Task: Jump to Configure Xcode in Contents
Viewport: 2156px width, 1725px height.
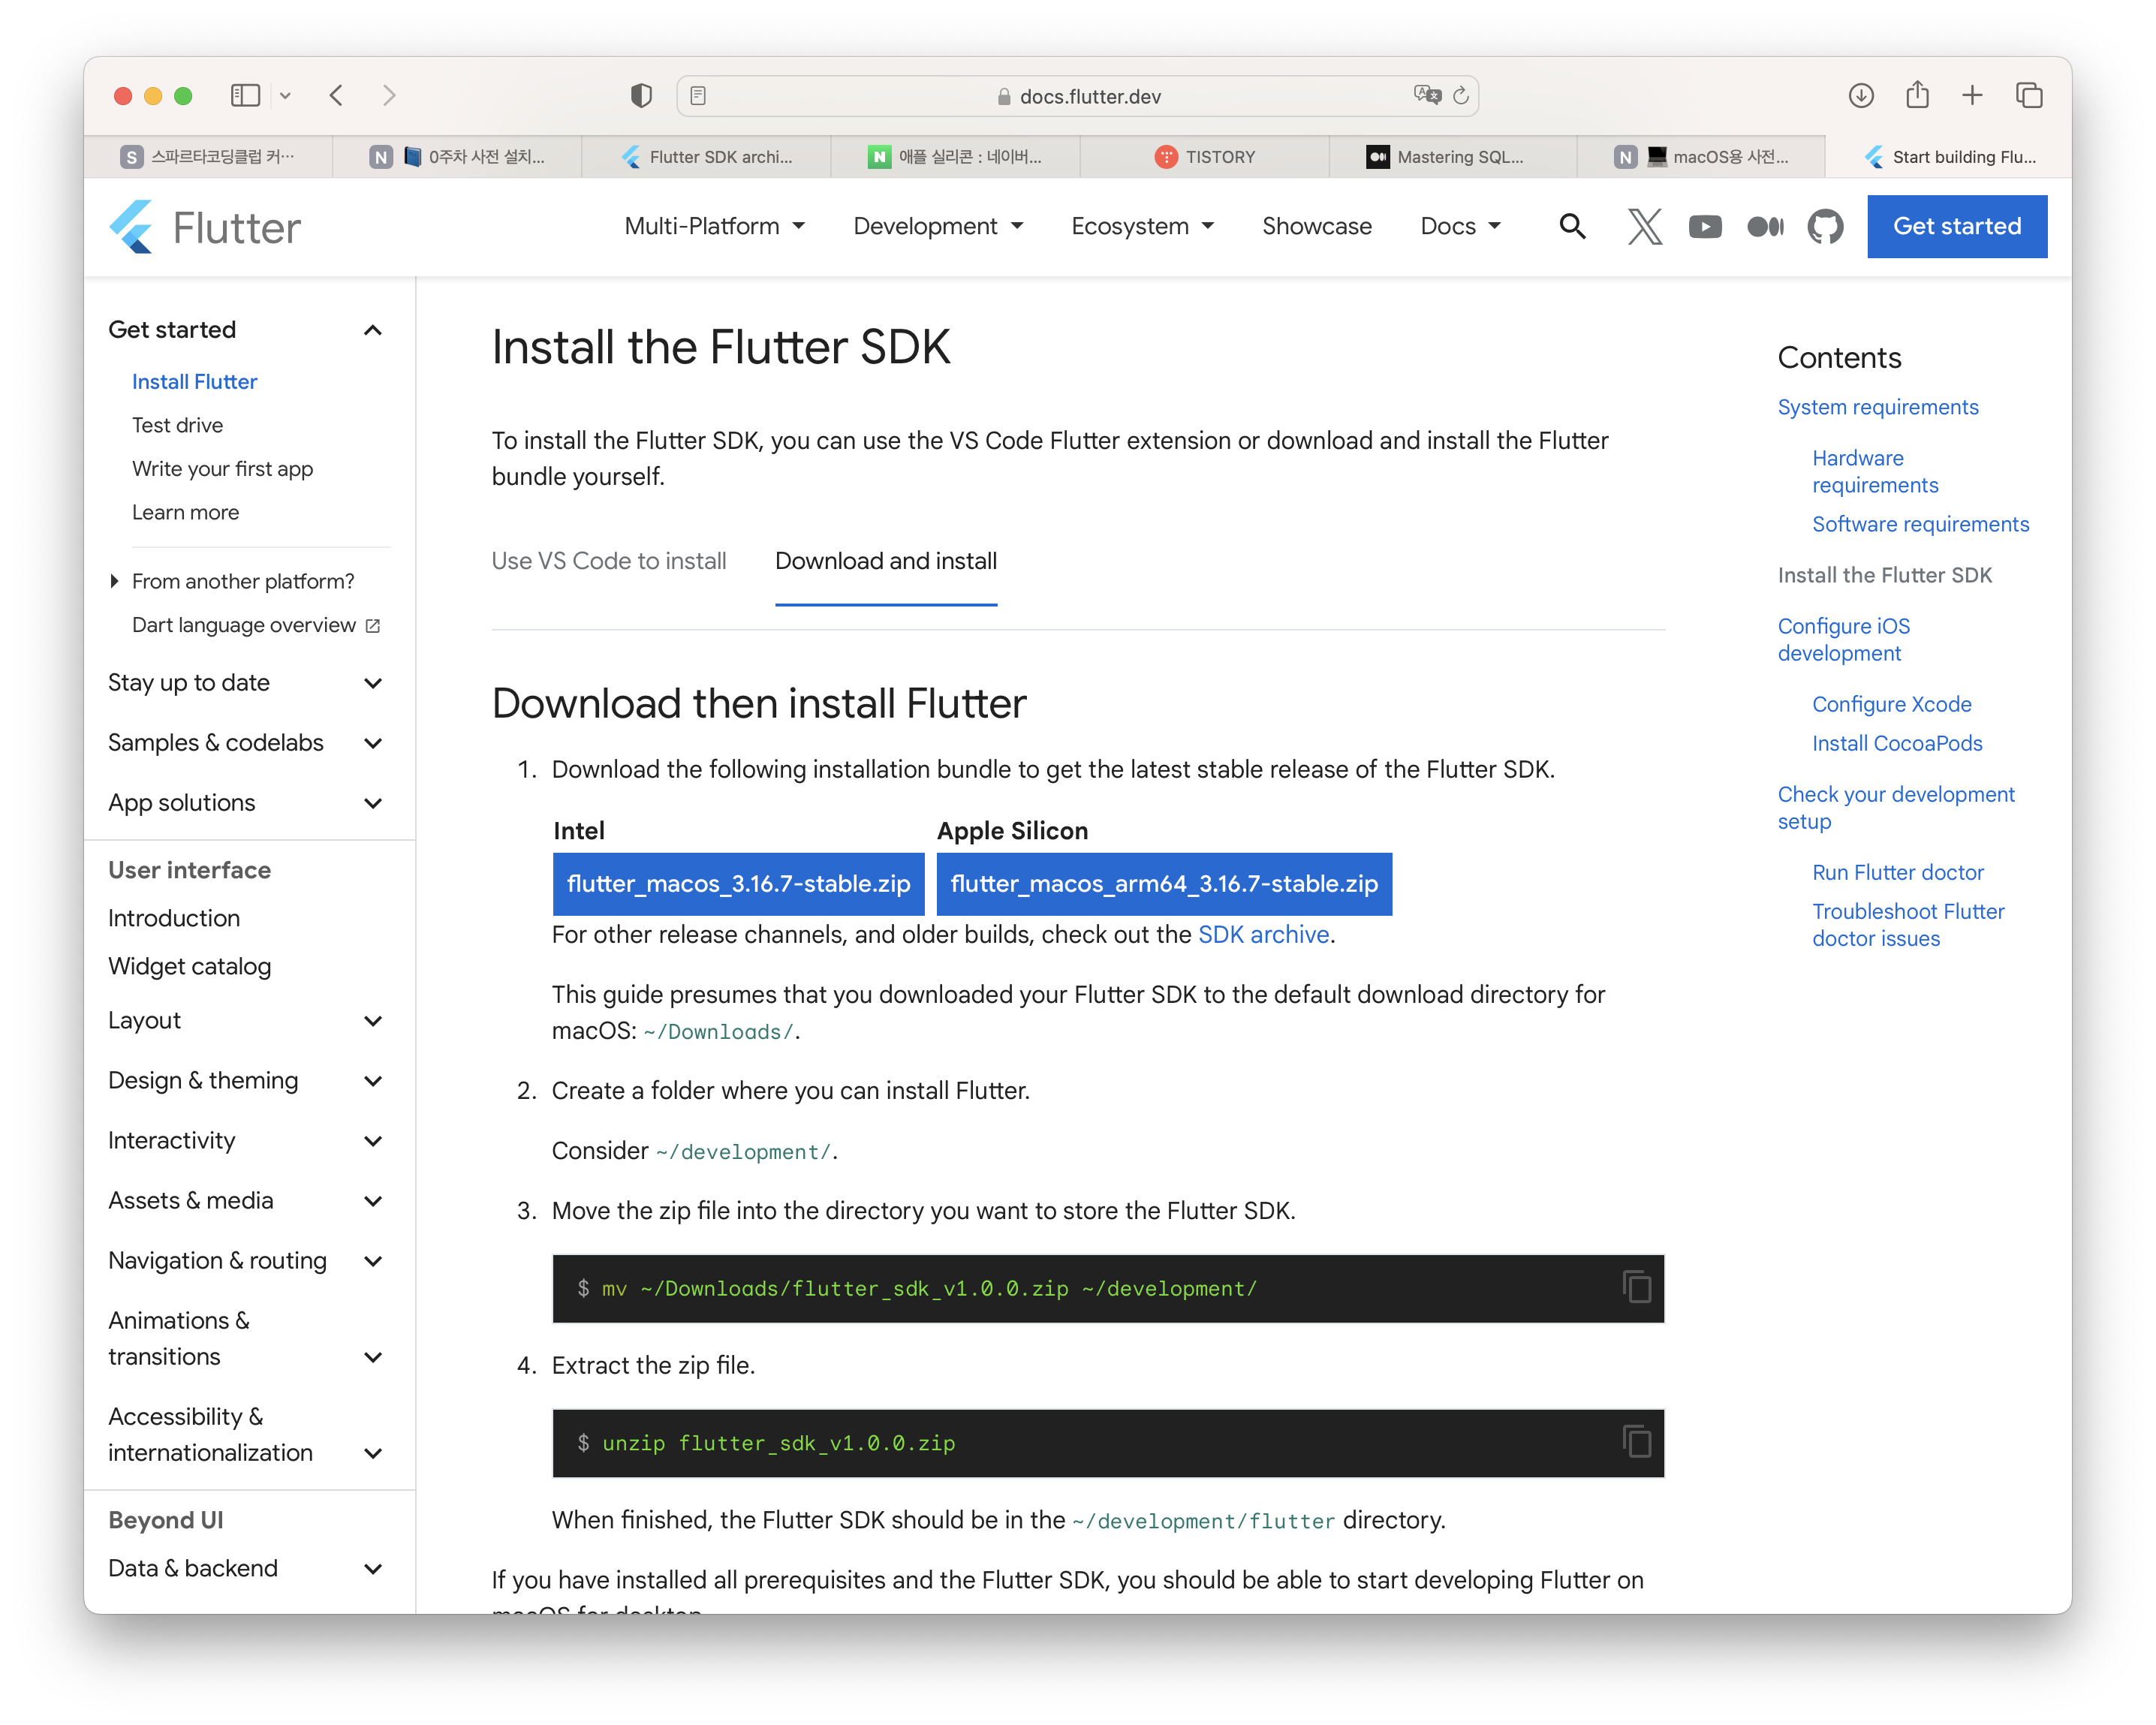Action: click(x=1892, y=704)
